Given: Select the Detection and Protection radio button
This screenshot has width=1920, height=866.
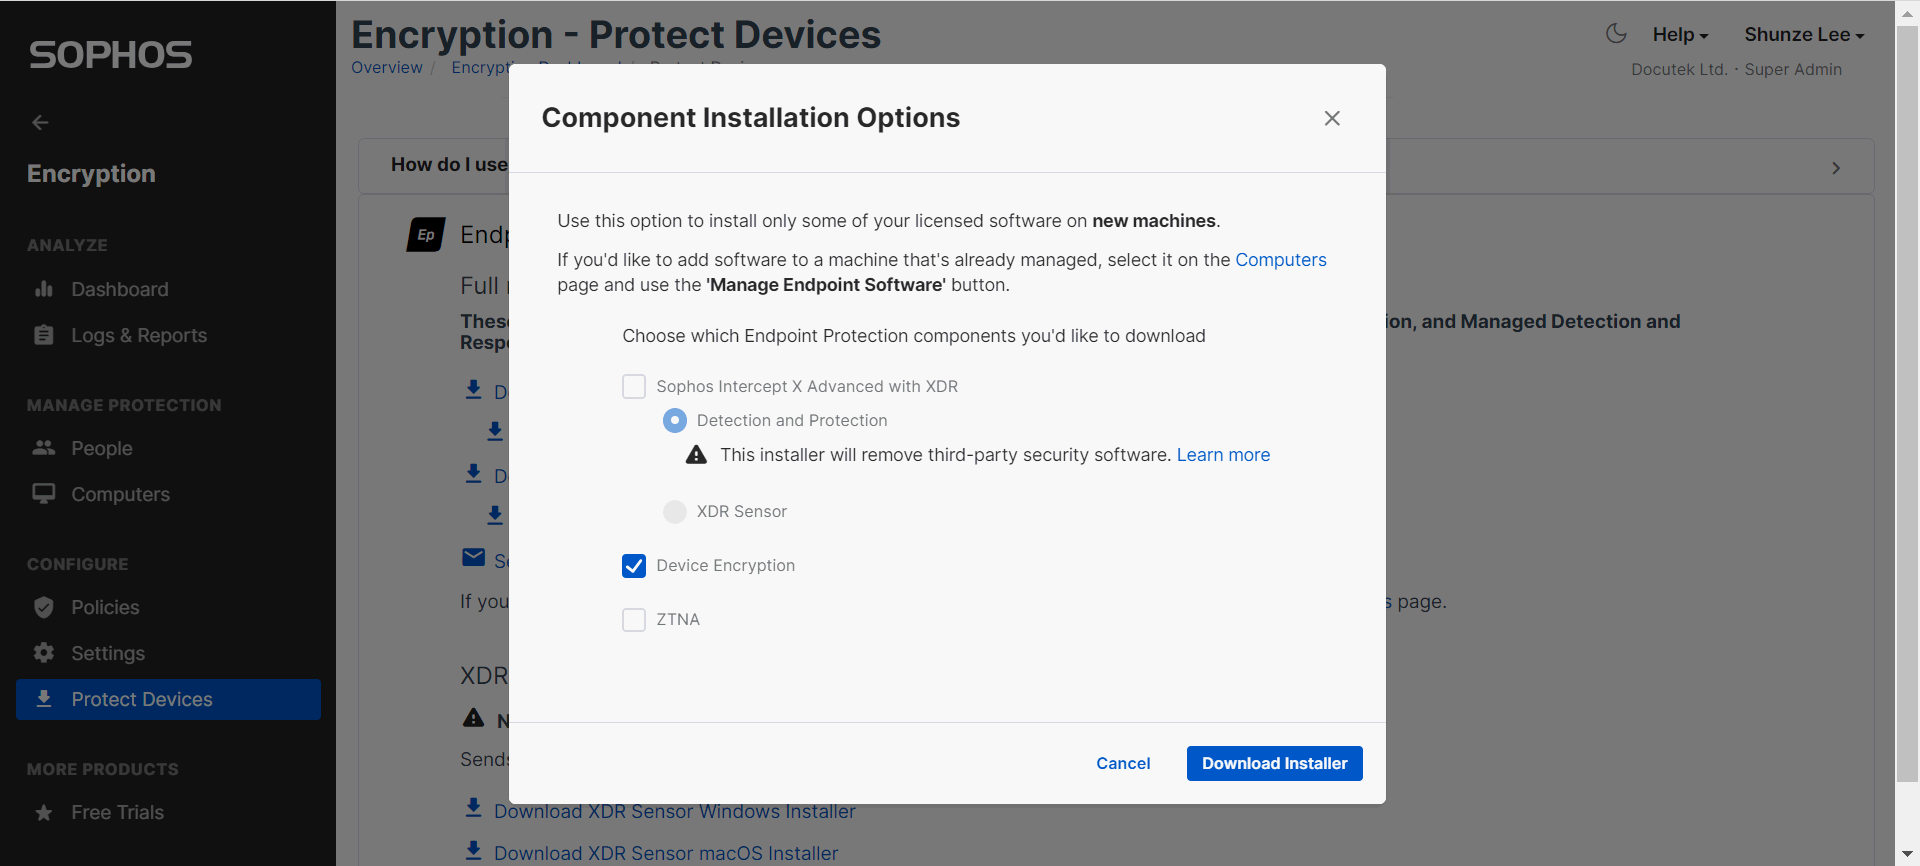Looking at the screenshot, I should tap(675, 421).
